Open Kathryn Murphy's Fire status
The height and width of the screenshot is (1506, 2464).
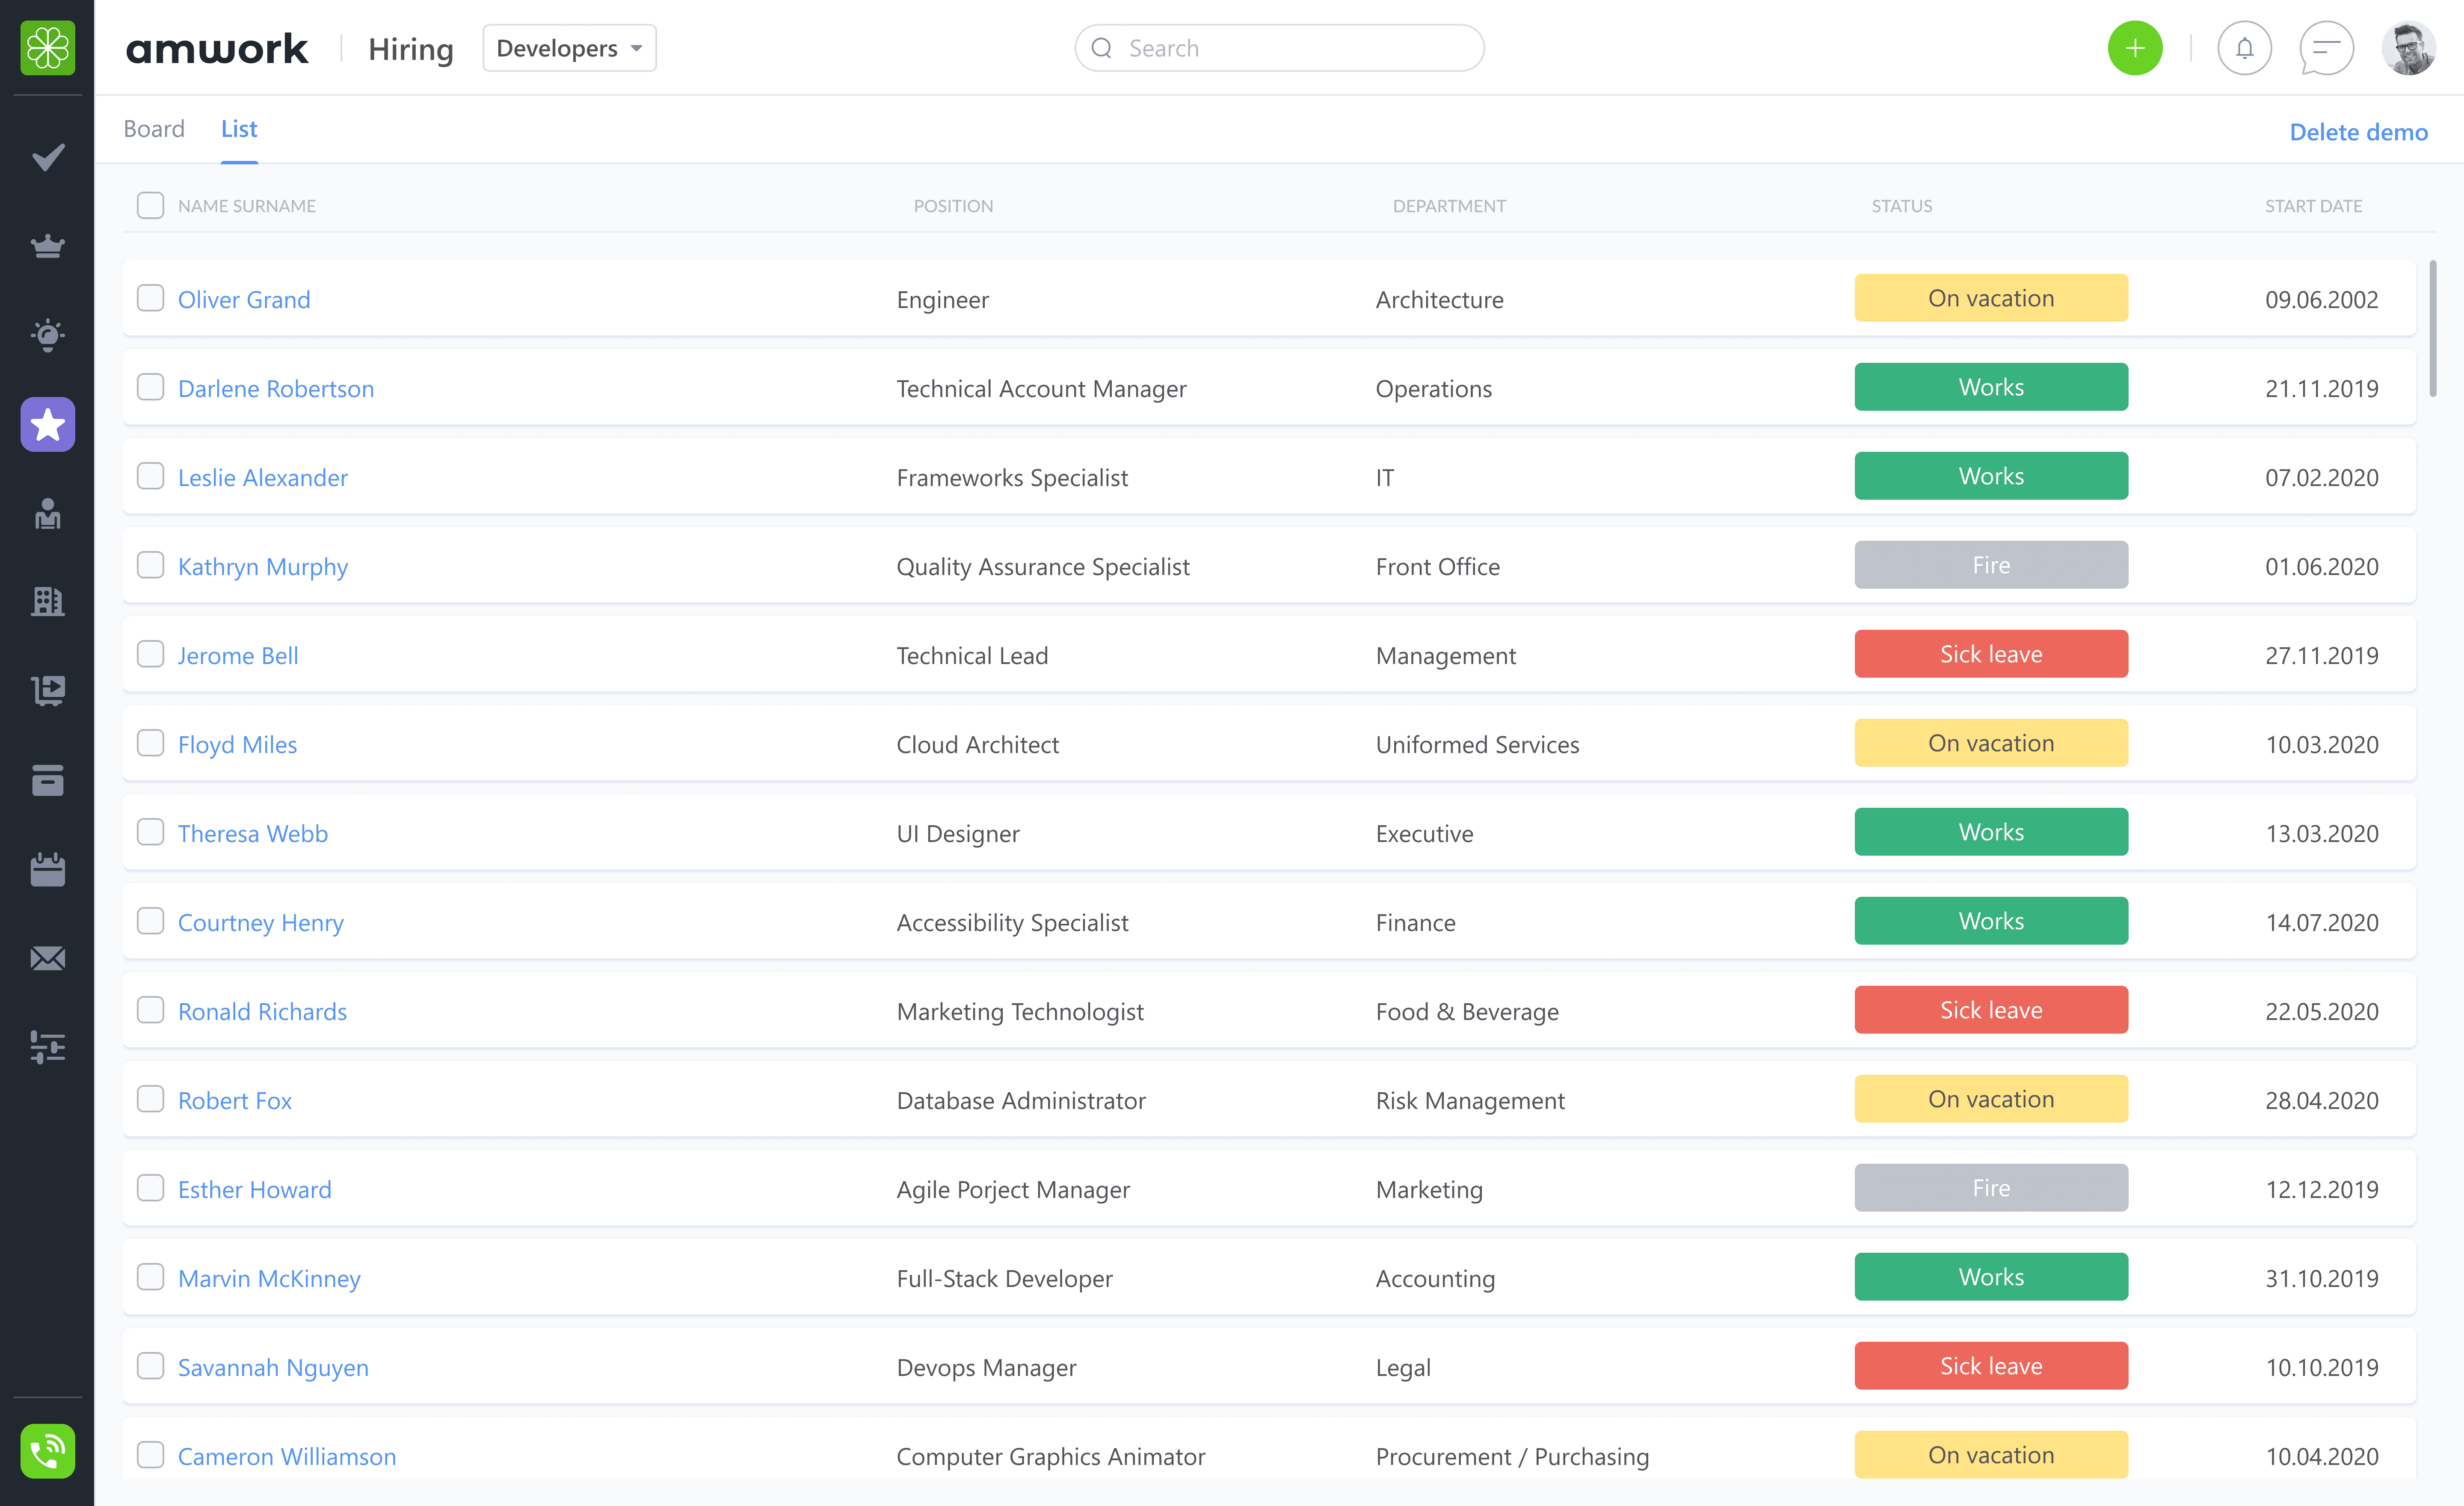[x=1991, y=565]
